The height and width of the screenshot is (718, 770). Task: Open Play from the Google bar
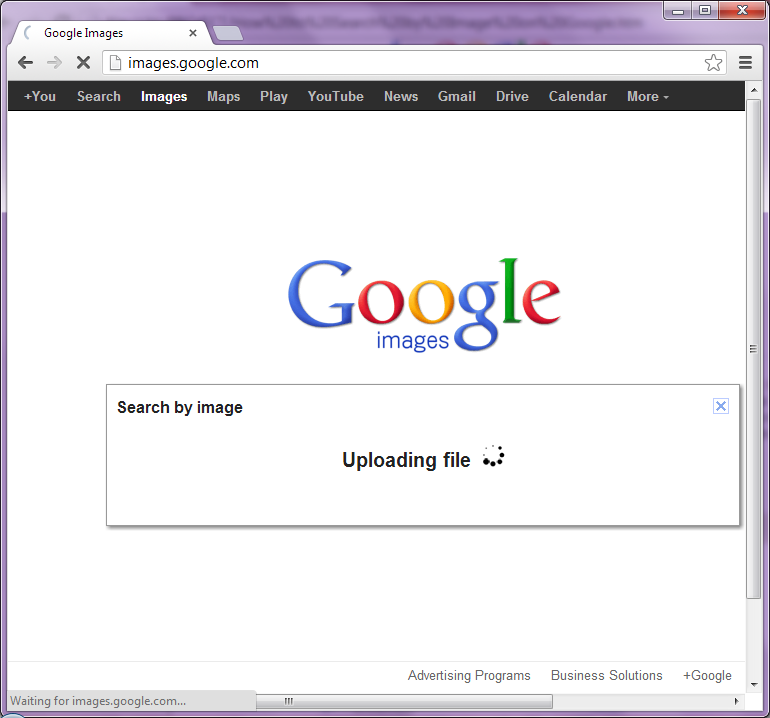pos(274,96)
